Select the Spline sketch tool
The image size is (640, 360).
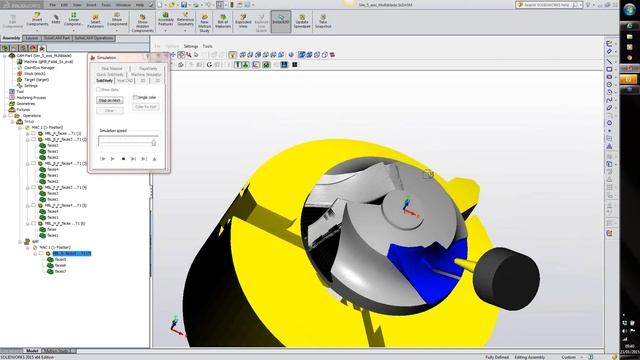(x=609, y=100)
